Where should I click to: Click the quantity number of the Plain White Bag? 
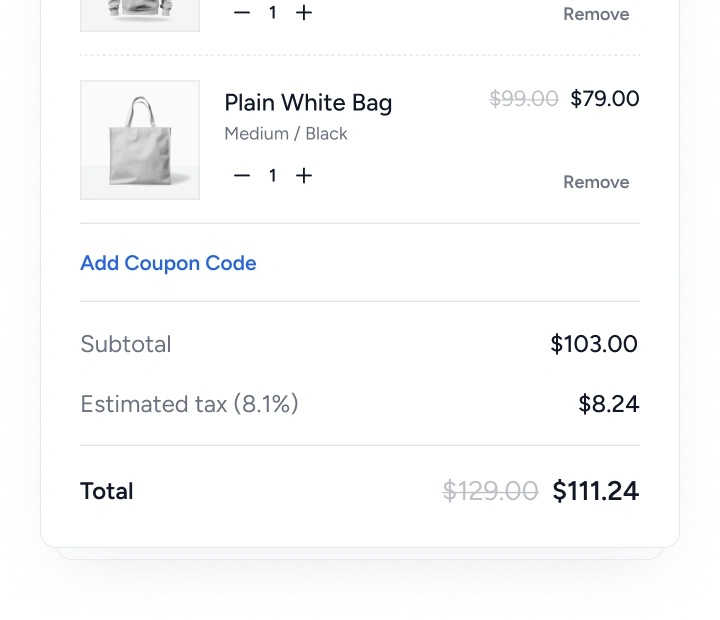click(272, 176)
